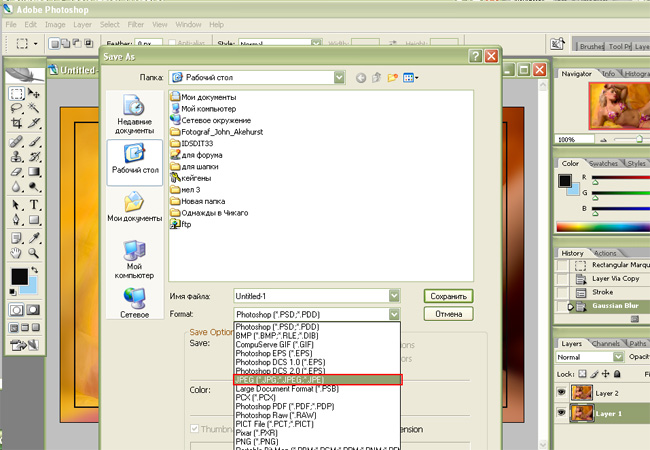Open Мои документы in places bar

click(x=134, y=206)
